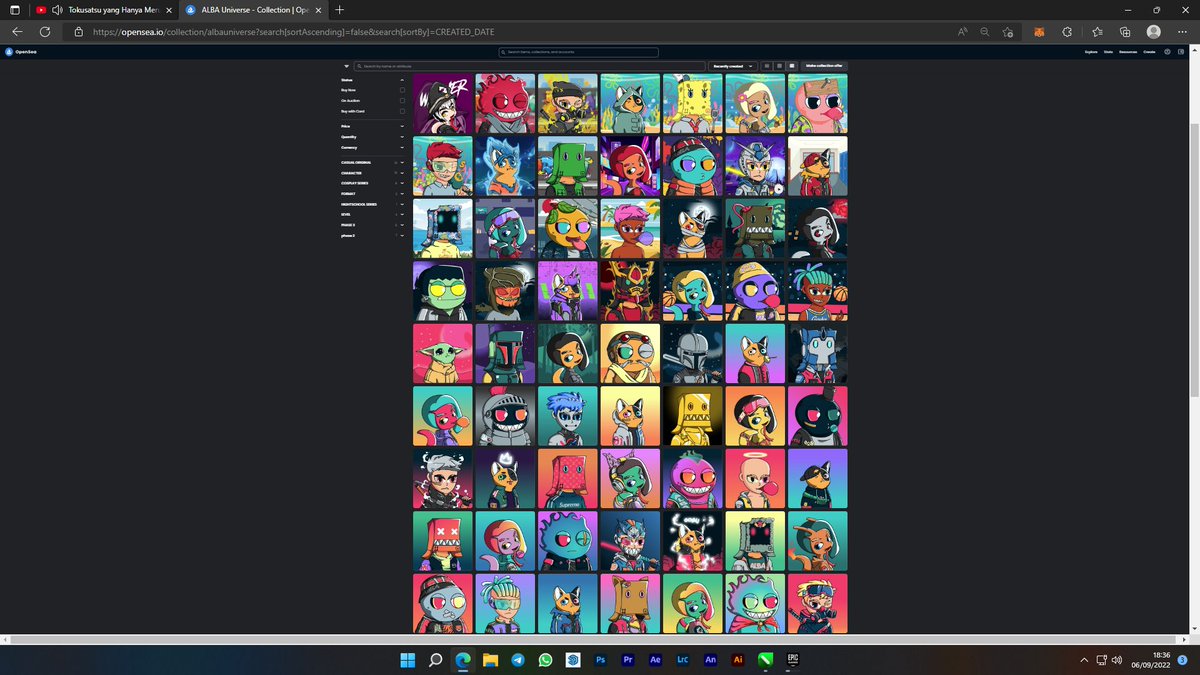Open the MetaMask fox extension
Viewport: 1200px width, 675px height.
(1040, 32)
